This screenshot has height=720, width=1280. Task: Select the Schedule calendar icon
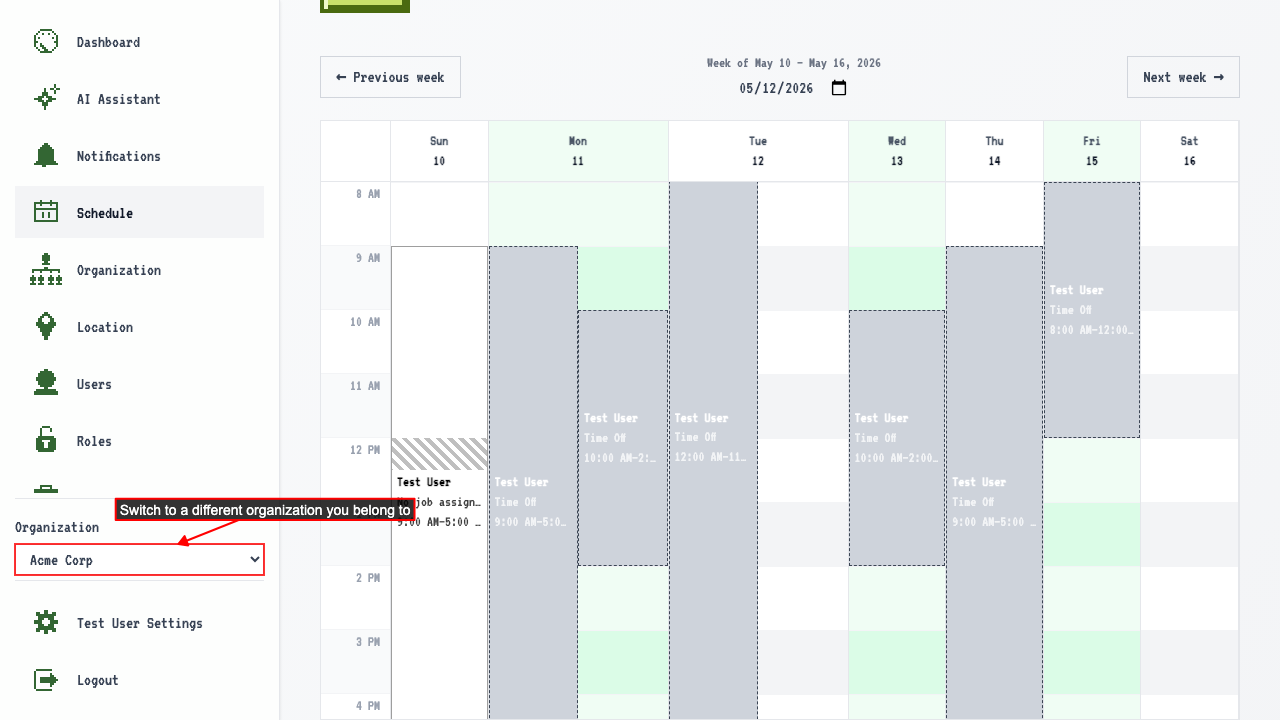pyautogui.click(x=46, y=212)
